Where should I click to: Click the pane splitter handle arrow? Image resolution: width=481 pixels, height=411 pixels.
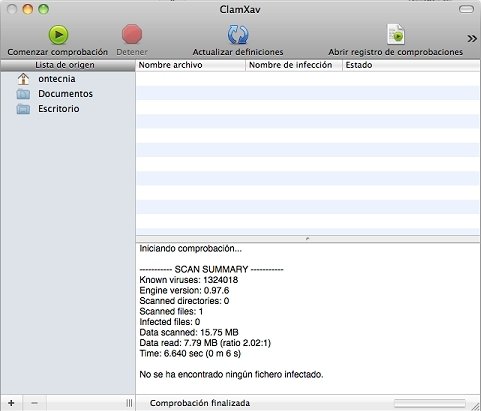pyautogui.click(x=307, y=239)
